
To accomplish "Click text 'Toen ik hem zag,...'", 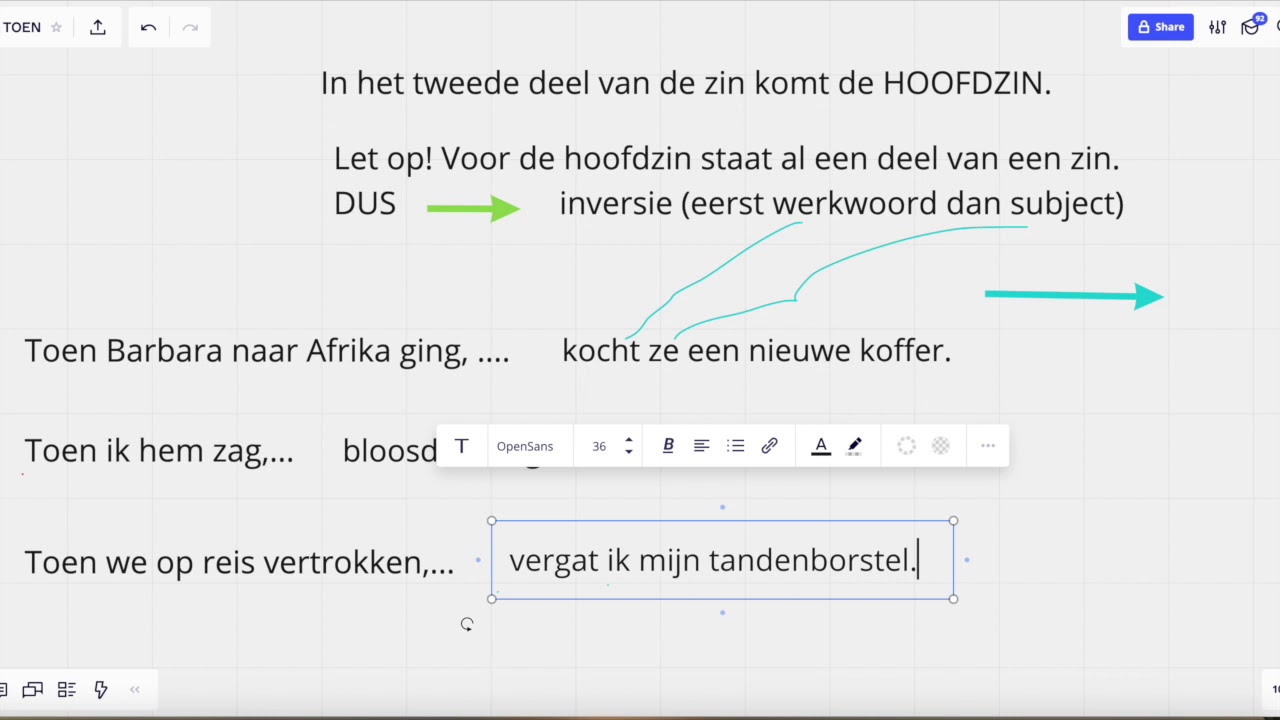I will coord(159,451).
